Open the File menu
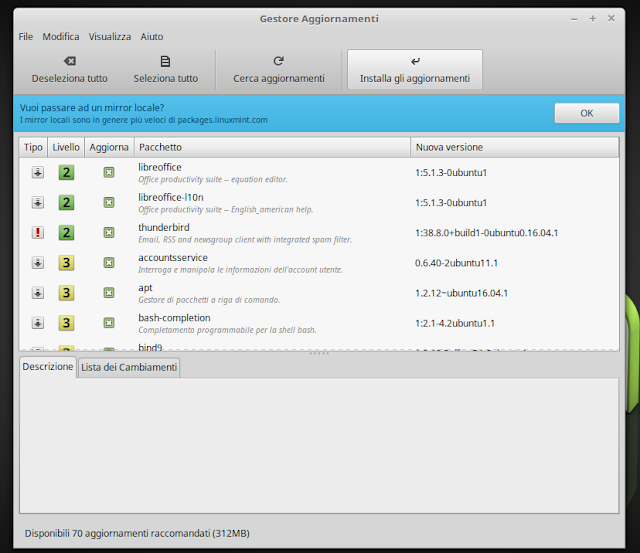The width and height of the screenshot is (640, 553). (25, 37)
